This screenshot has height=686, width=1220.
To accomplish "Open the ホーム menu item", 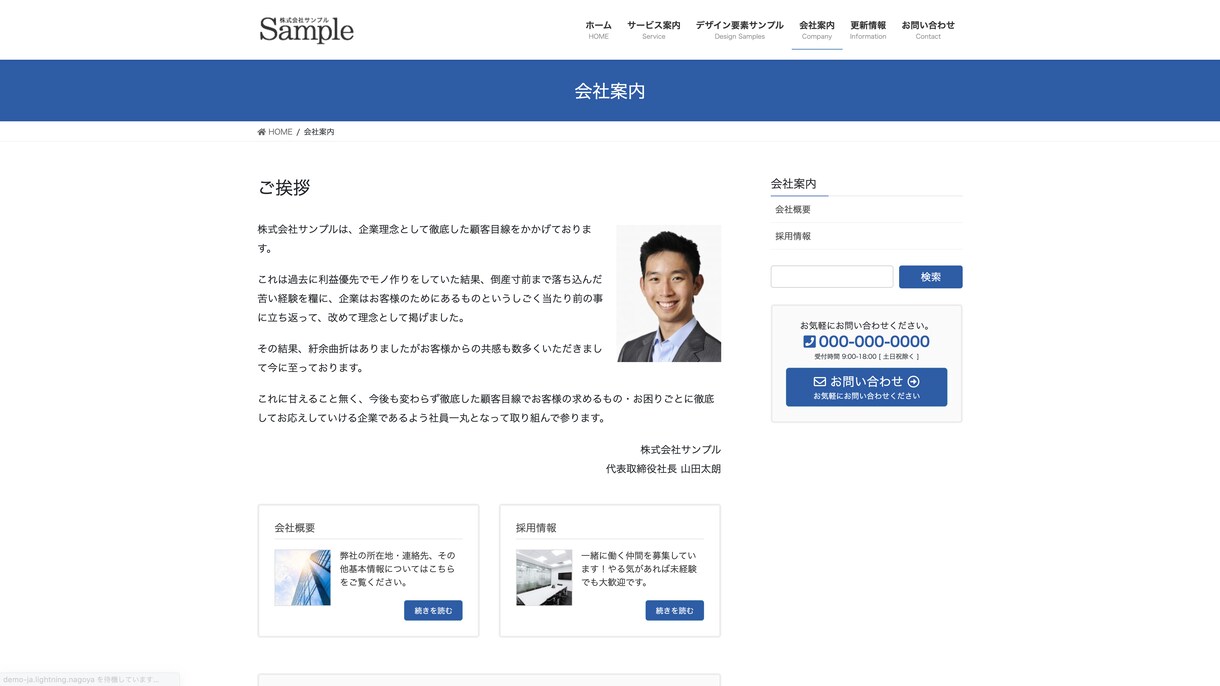I will click(x=598, y=30).
